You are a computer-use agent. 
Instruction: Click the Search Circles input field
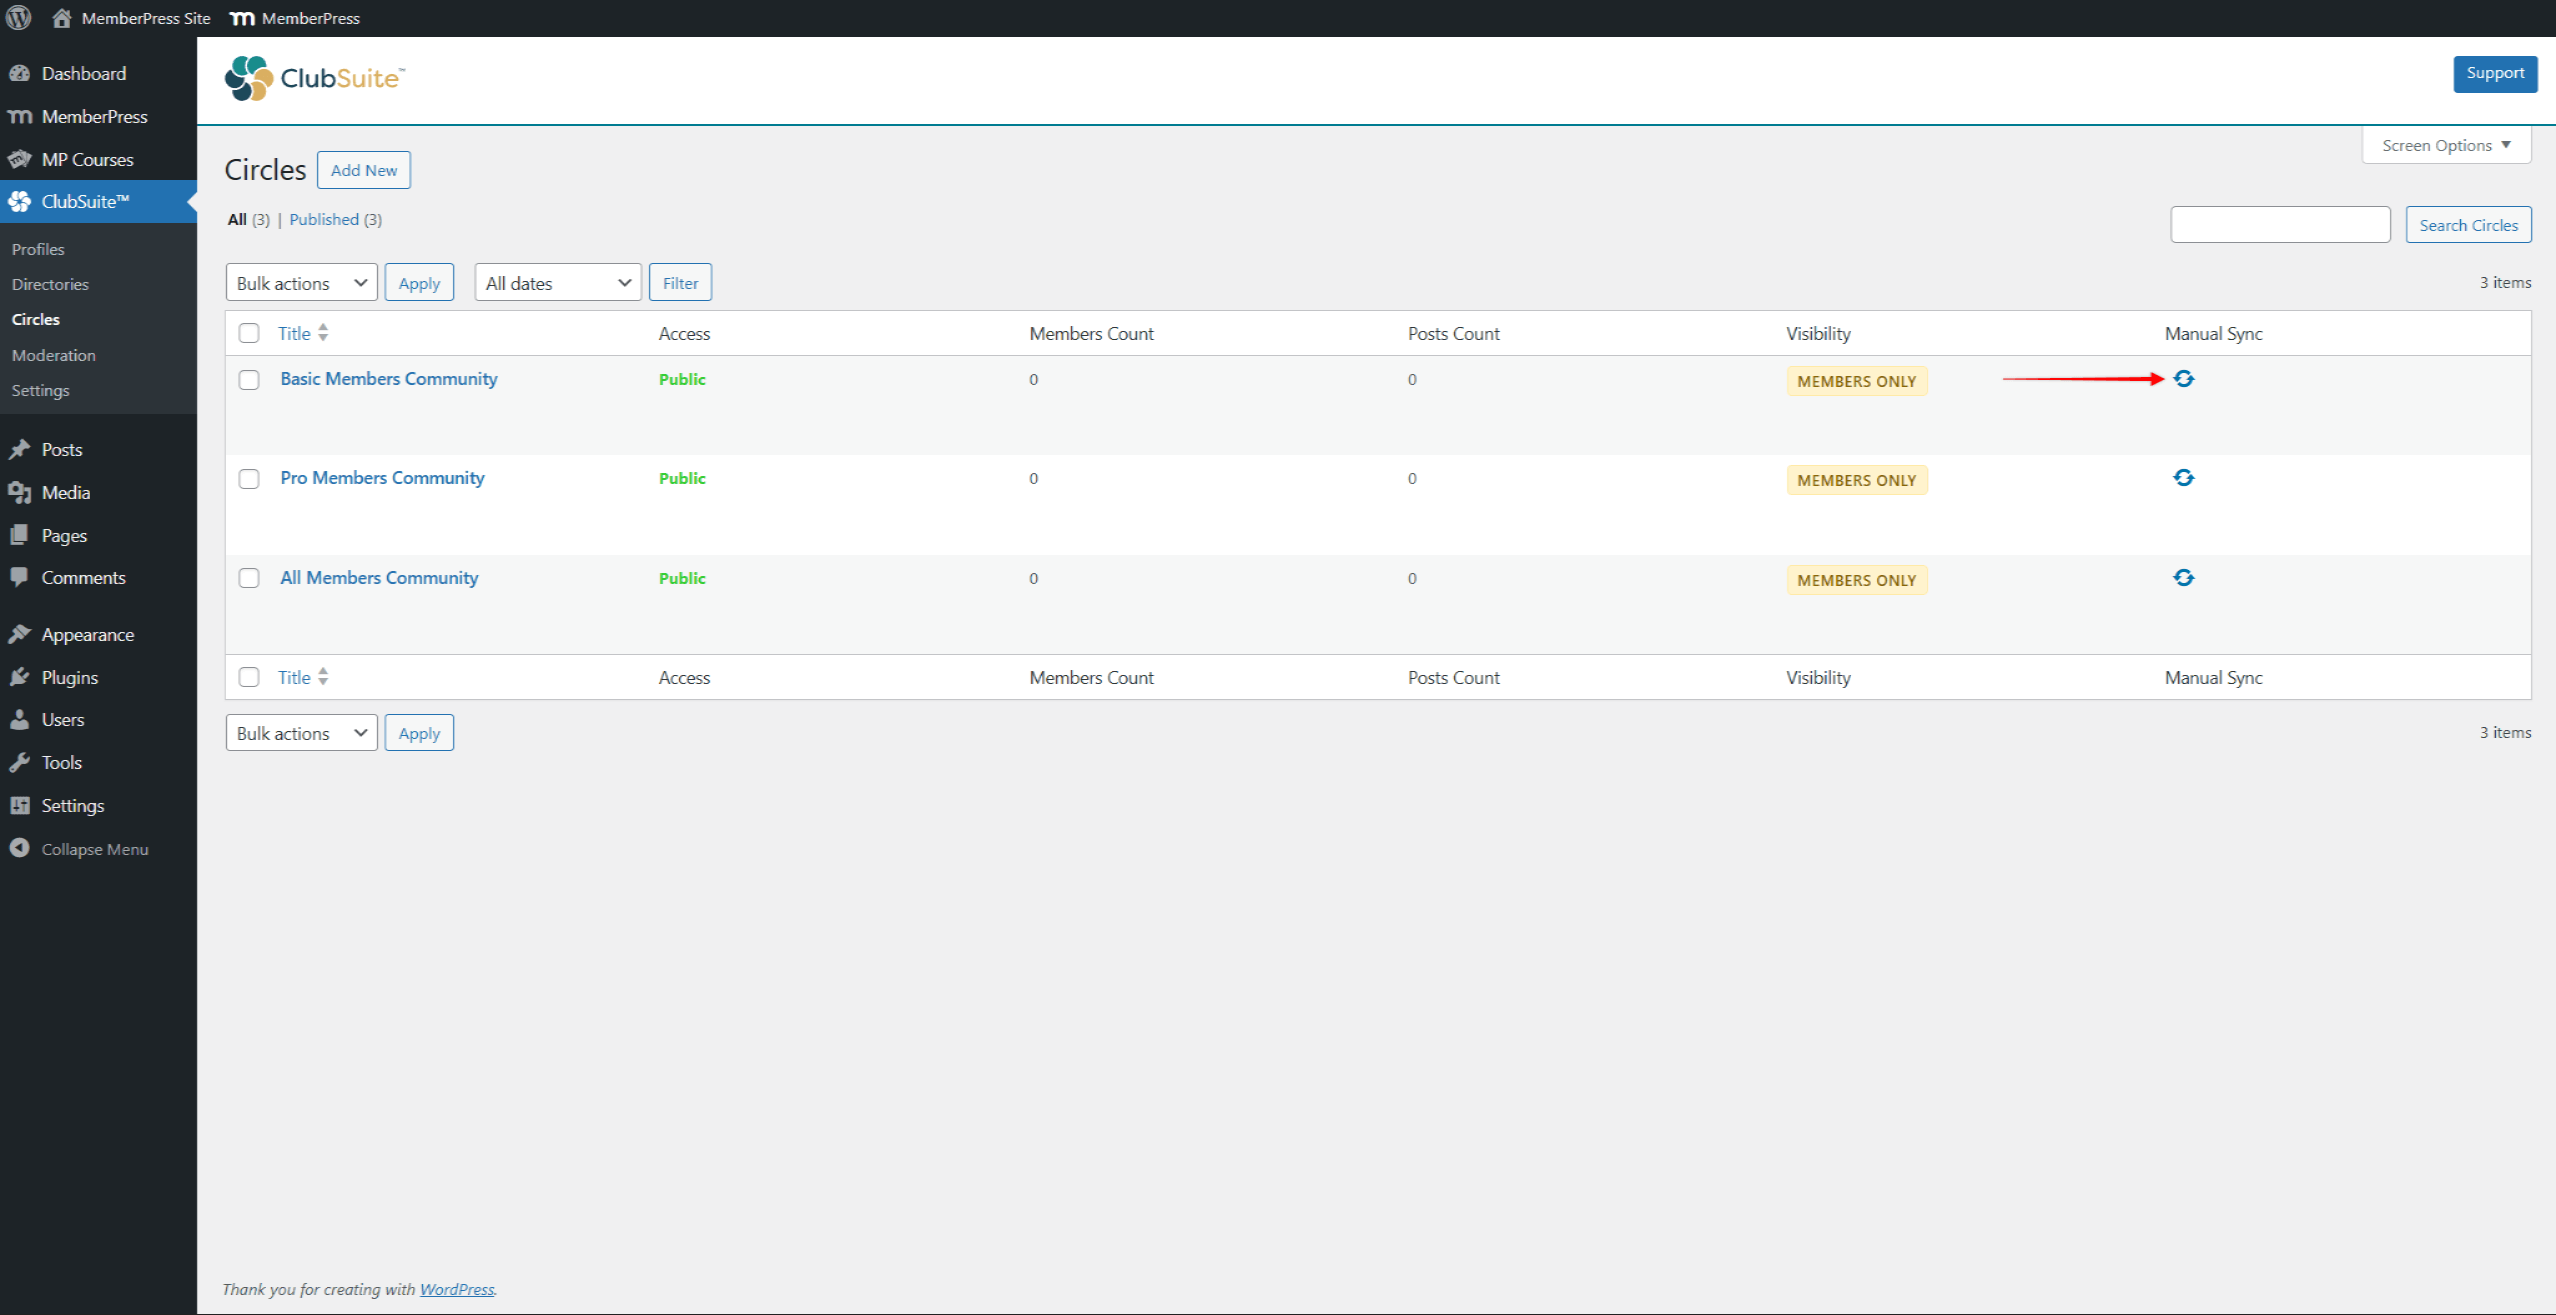tap(2279, 225)
